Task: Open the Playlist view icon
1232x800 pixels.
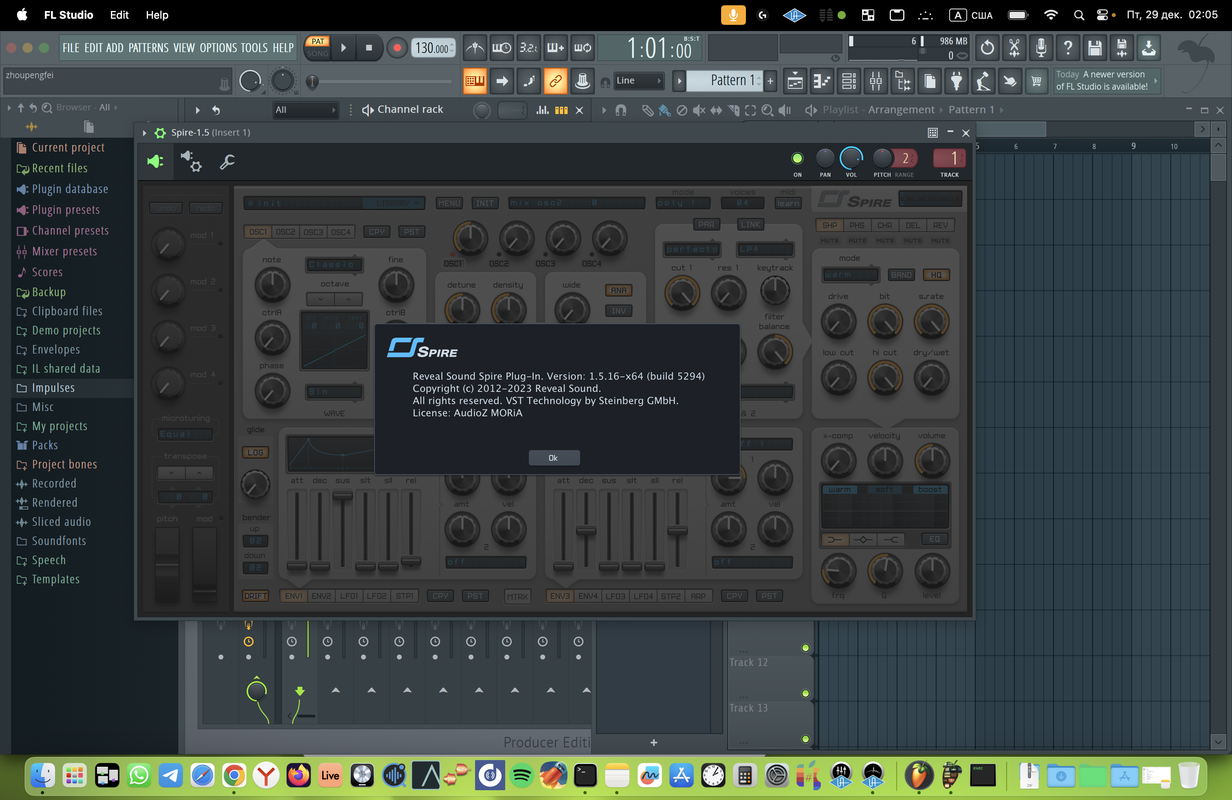Action: click(795, 80)
